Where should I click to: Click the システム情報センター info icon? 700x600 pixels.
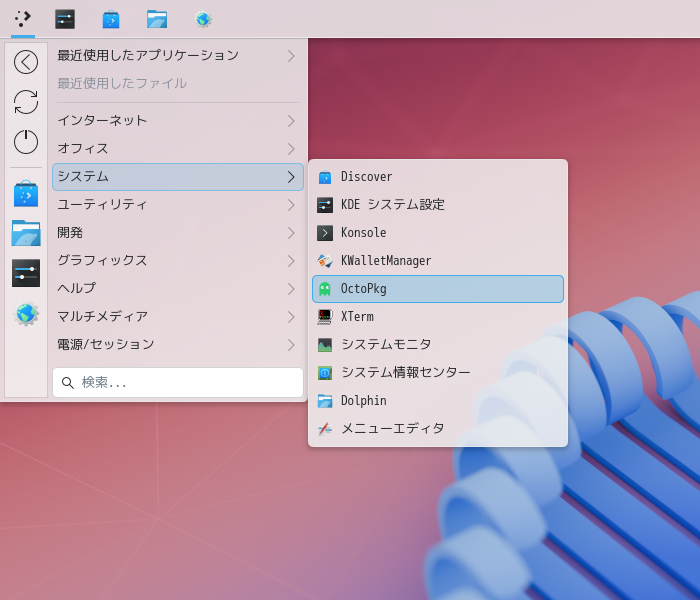pyautogui.click(x=325, y=373)
